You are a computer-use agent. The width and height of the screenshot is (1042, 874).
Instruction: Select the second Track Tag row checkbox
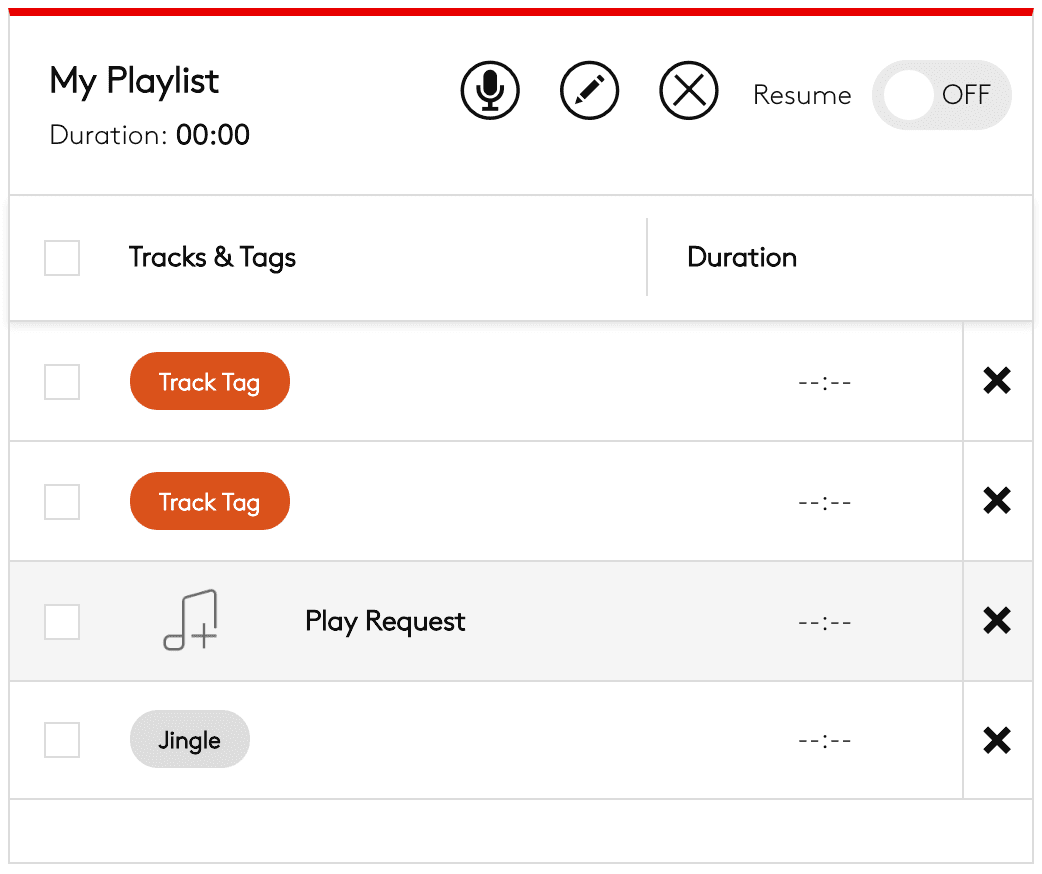tap(62, 502)
